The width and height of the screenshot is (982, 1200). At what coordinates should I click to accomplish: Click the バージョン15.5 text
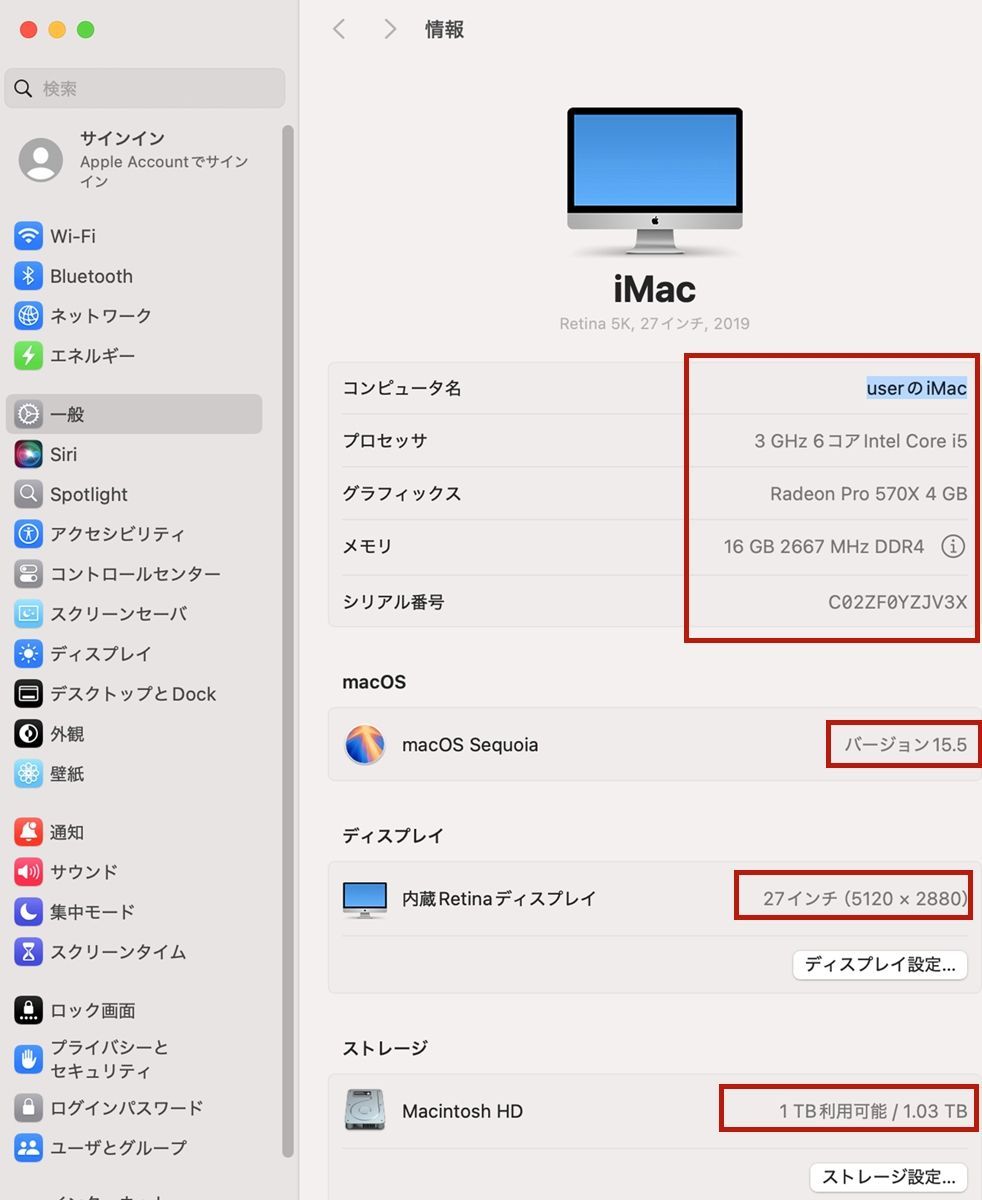pos(906,745)
